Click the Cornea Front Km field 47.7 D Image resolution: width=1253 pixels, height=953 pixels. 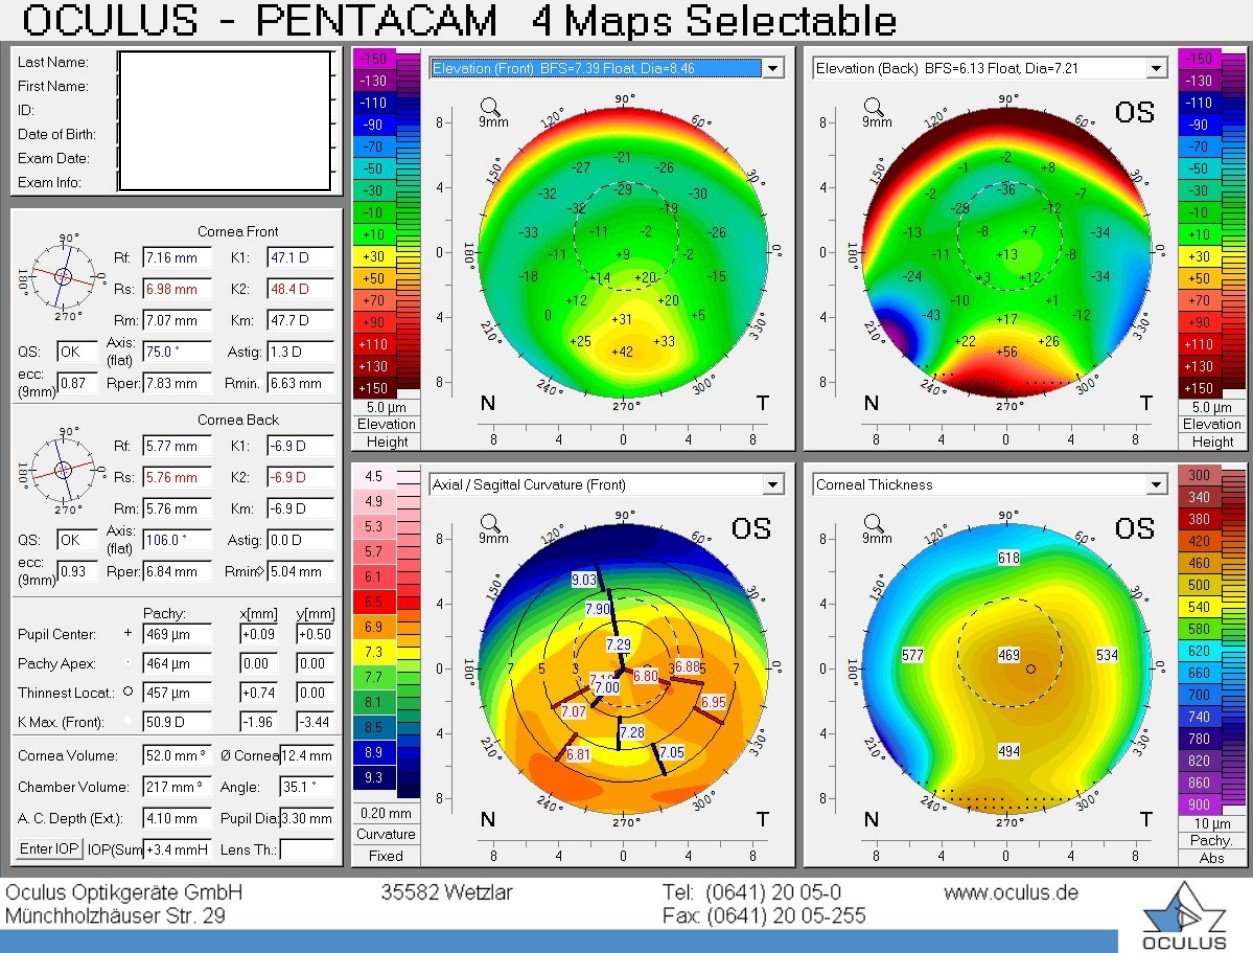click(300, 321)
